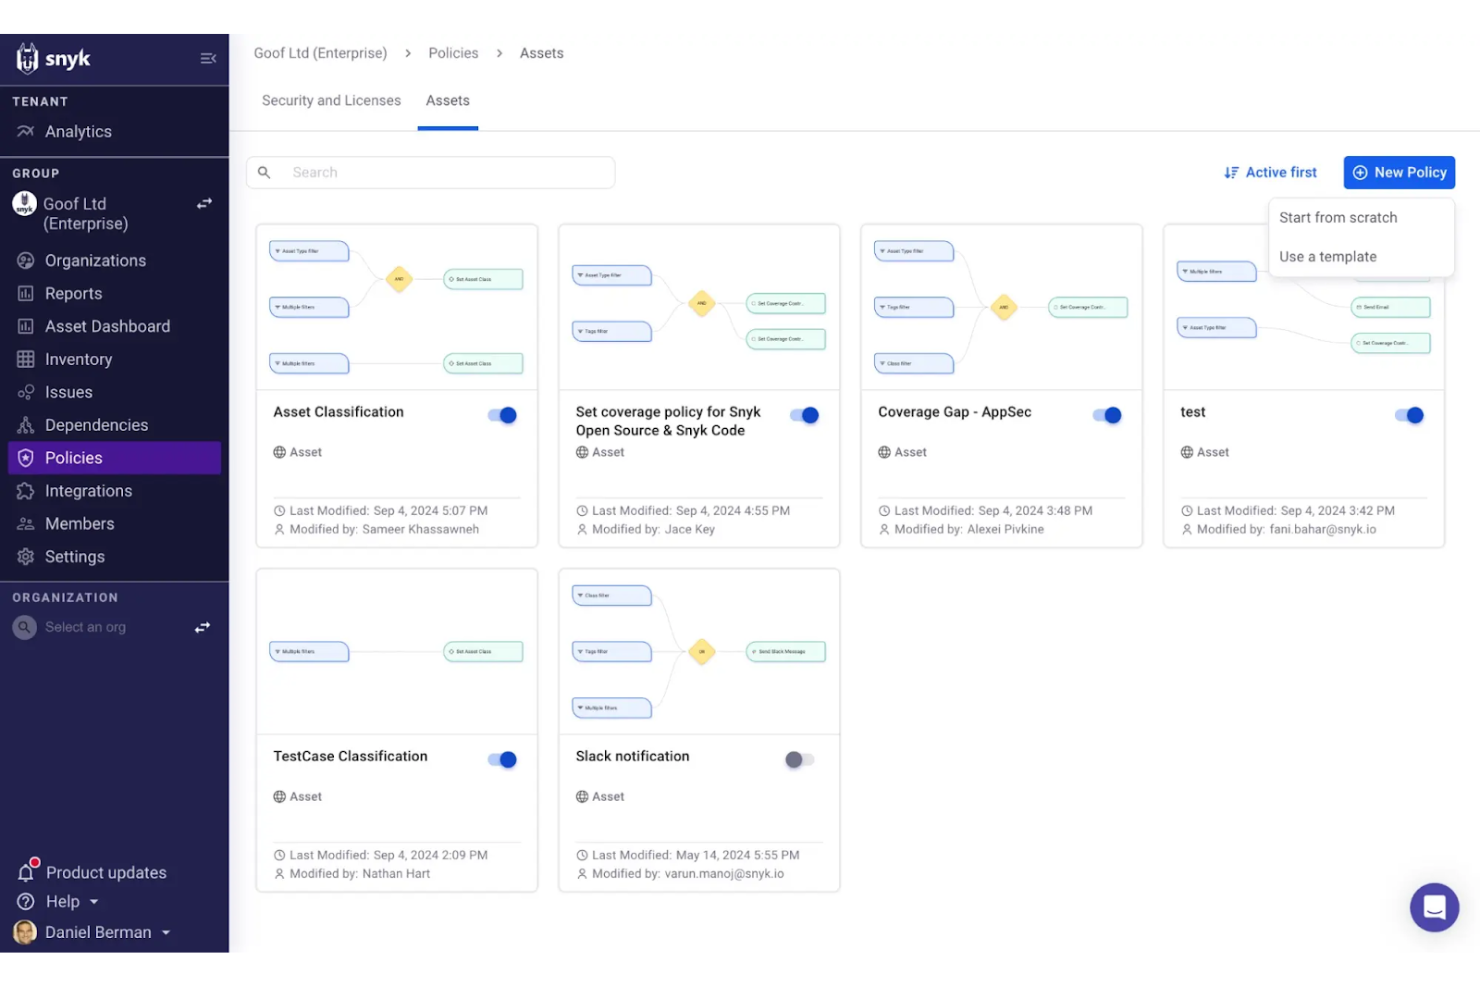Disable the Coverage Gap - AppSec policy
The image size is (1480, 987).
click(x=1107, y=414)
